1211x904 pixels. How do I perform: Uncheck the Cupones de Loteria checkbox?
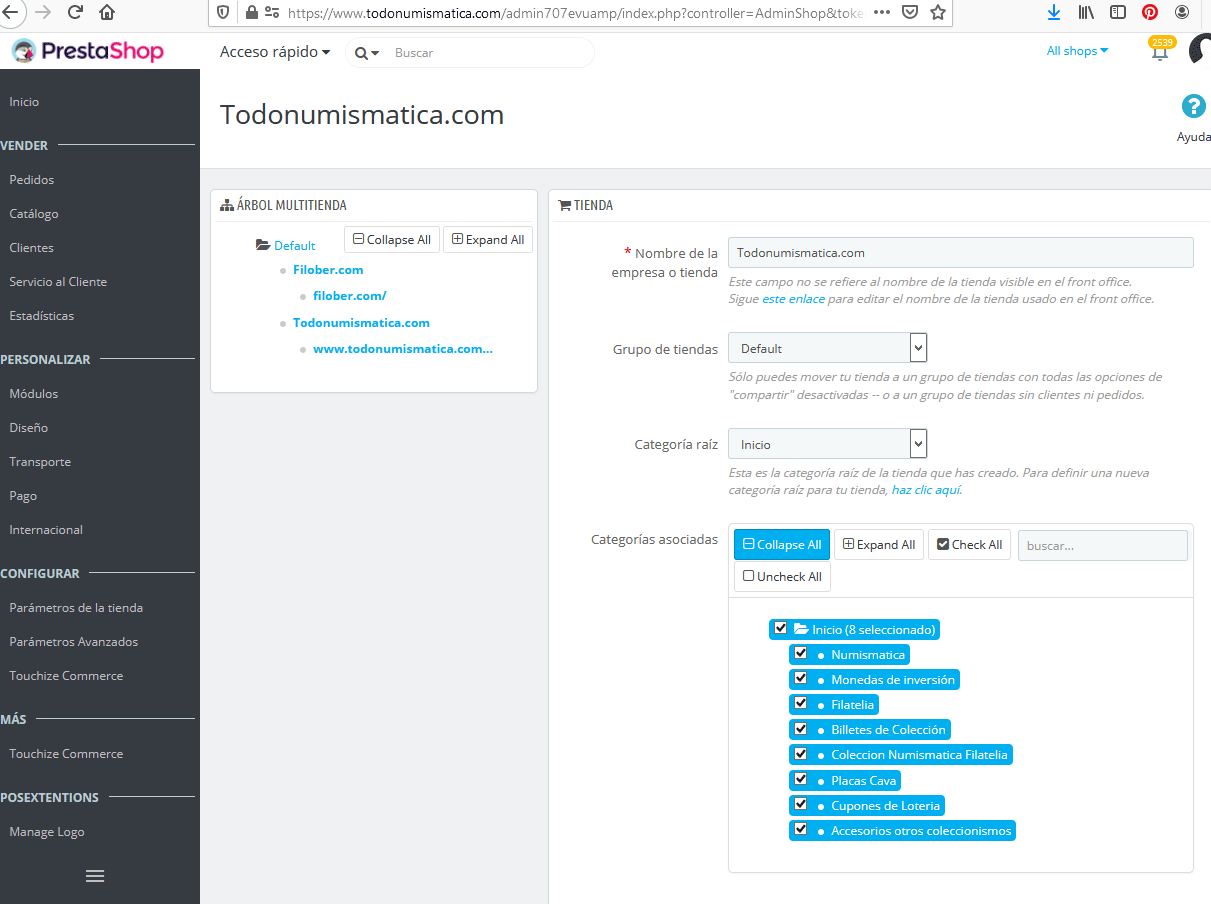point(800,804)
